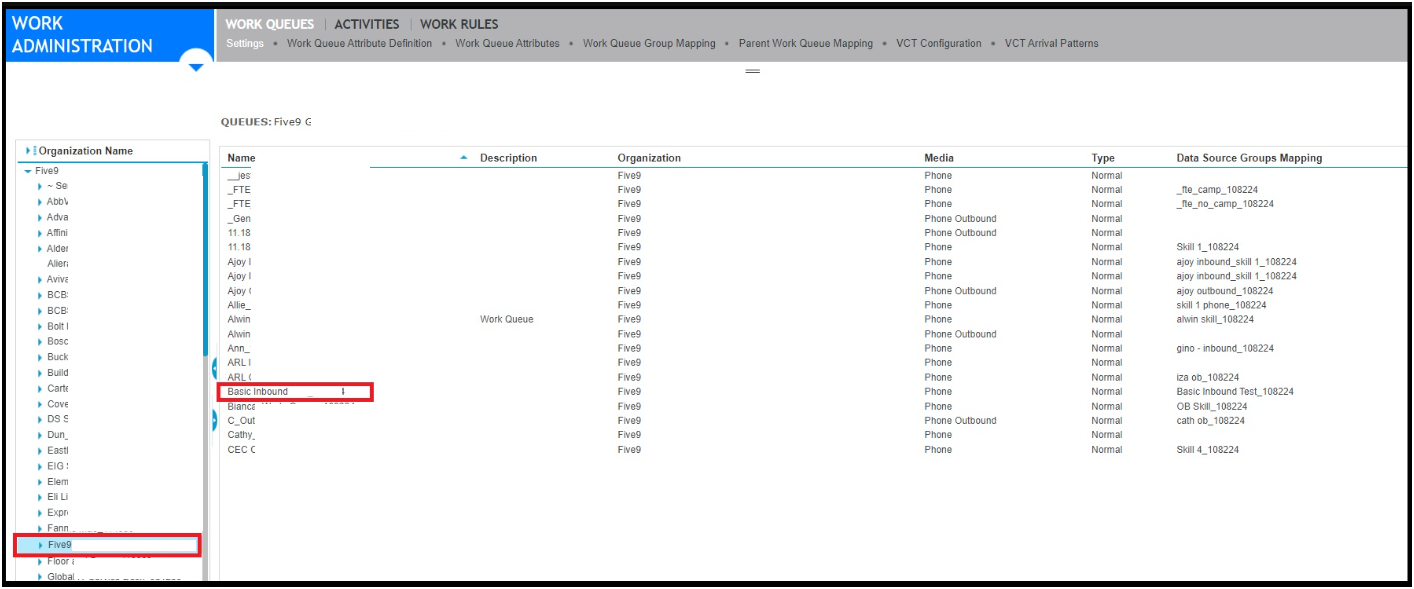
Task: Expand the Alder organization node
Action: pyautogui.click(x=40, y=249)
